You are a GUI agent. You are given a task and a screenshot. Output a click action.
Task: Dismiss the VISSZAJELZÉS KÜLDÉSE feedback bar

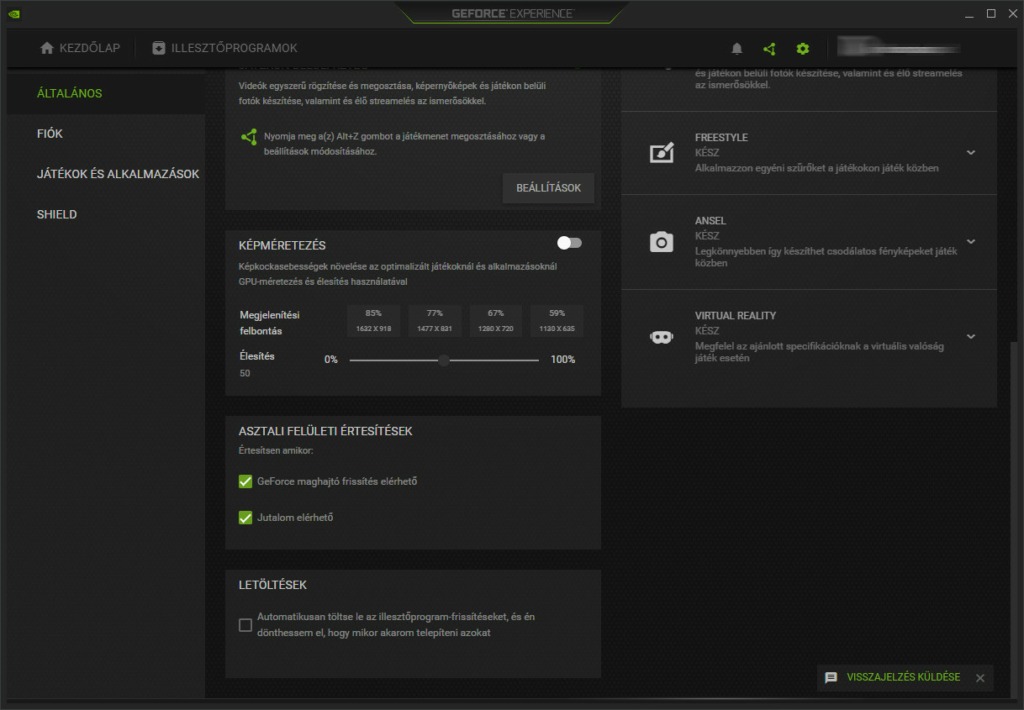[980, 678]
